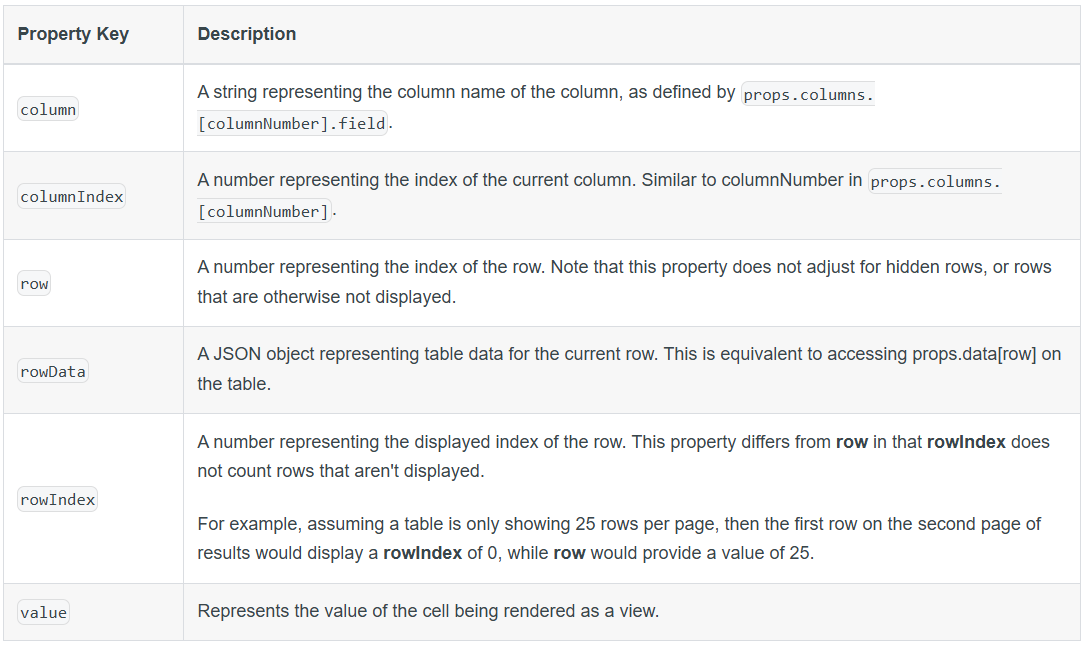This screenshot has width=1086, height=650.
Task: Click the bold rowIndex word after 'in that'
Action: coord(966,442)
